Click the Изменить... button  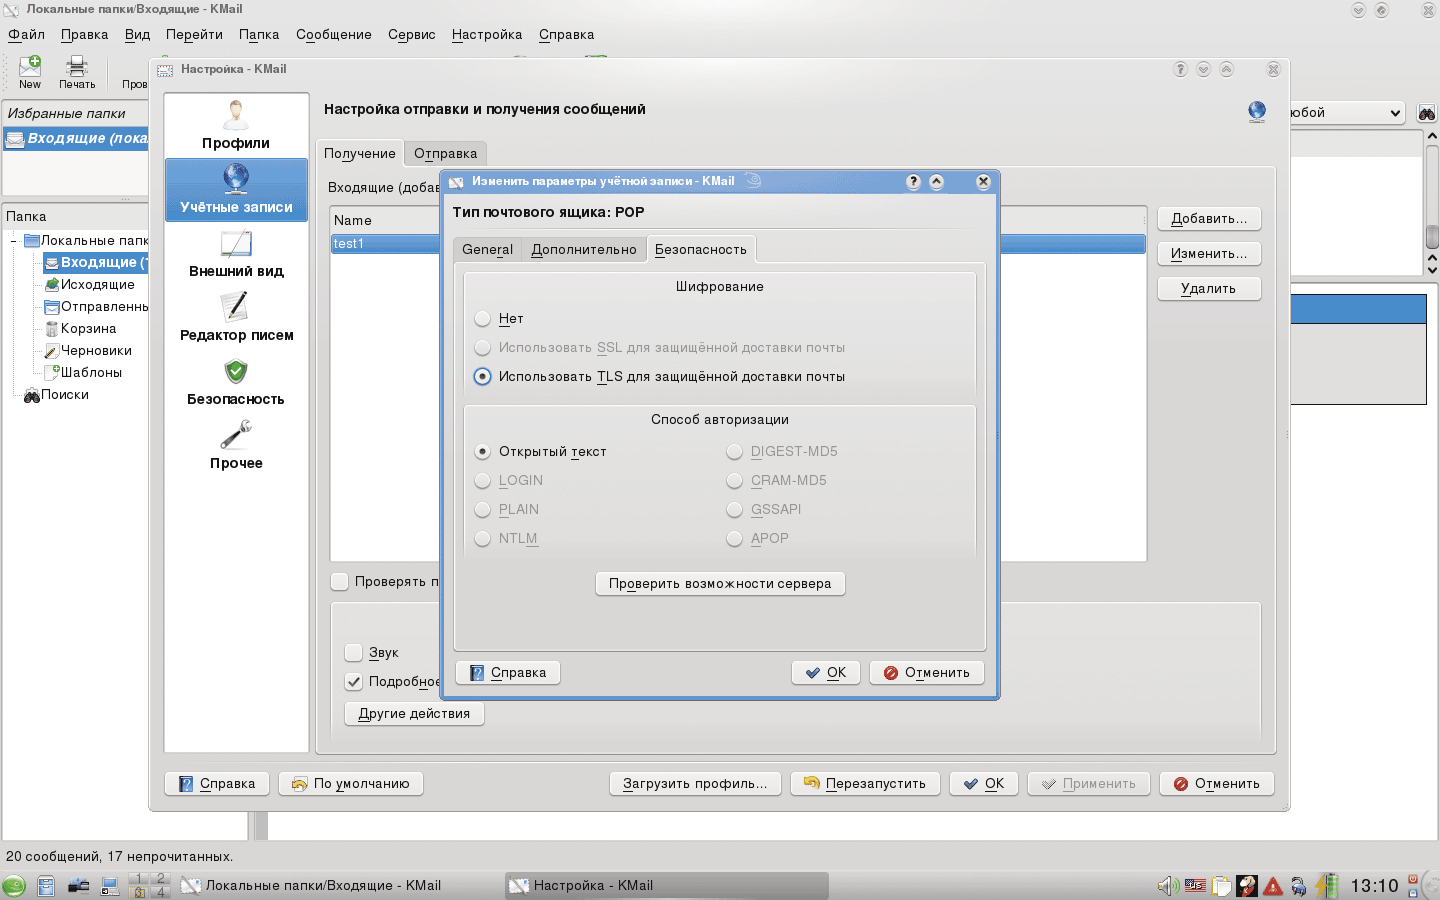1209,253
